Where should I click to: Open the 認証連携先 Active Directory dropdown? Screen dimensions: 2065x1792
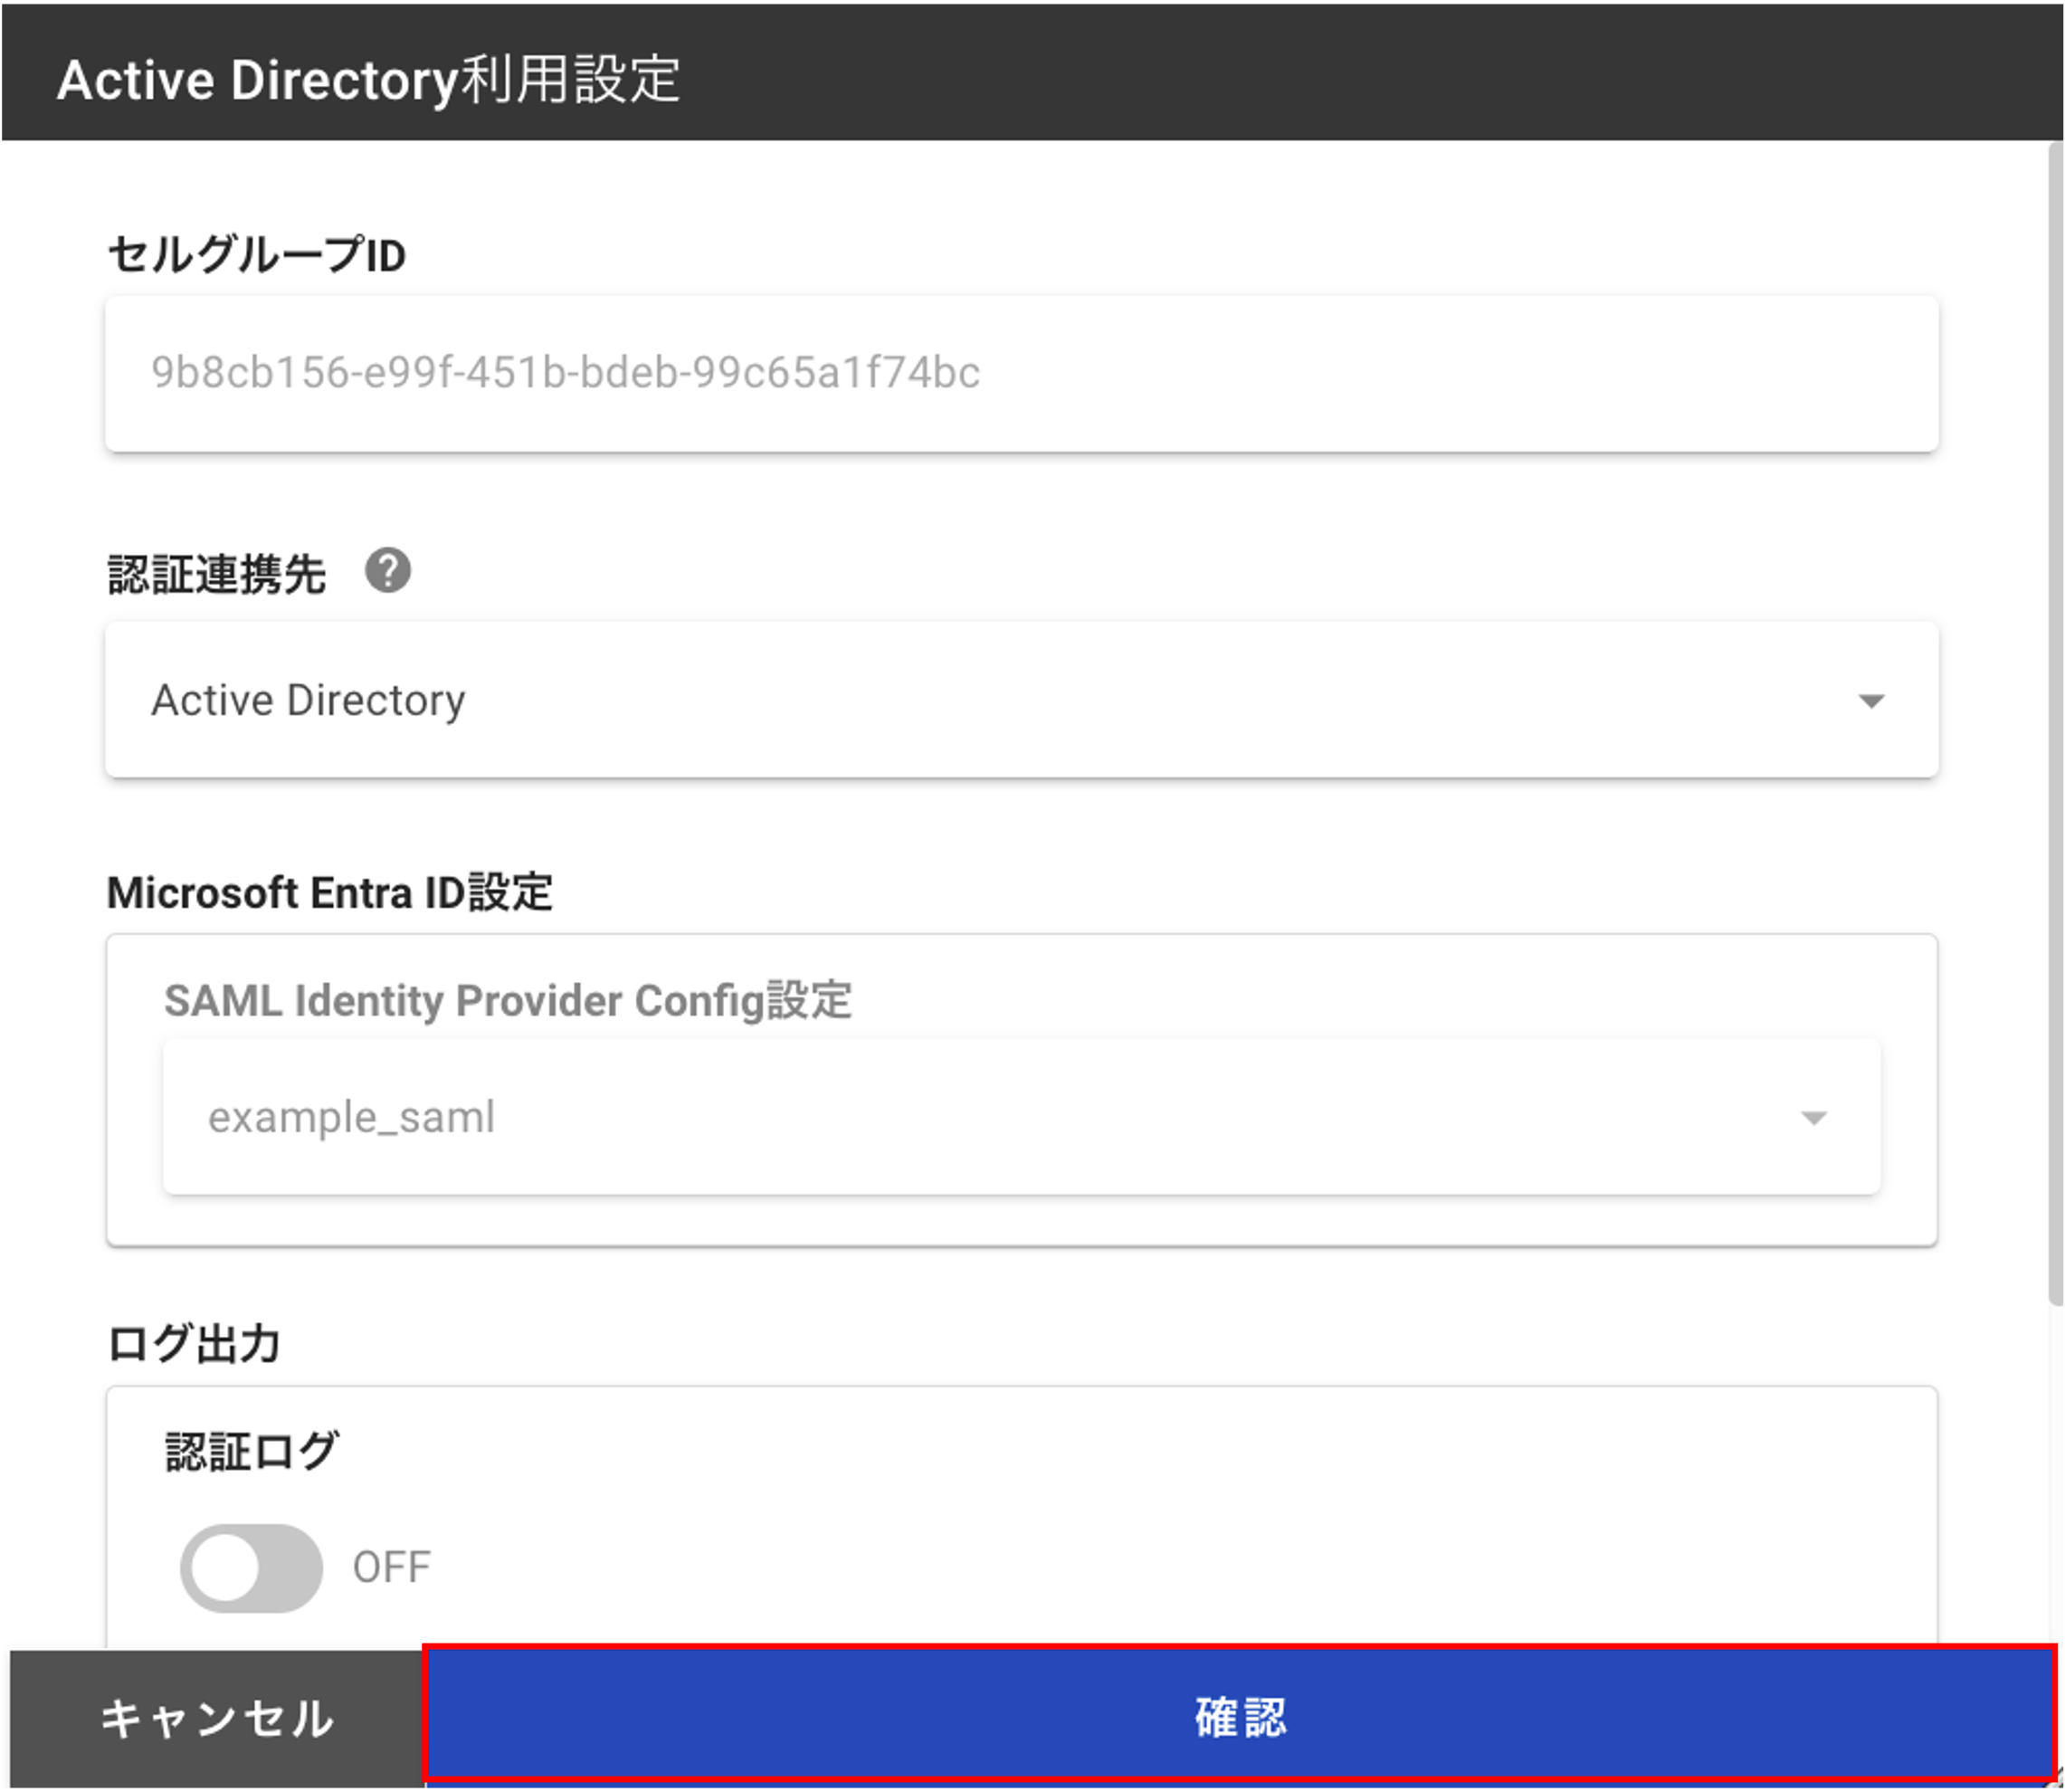(1021, 700)
